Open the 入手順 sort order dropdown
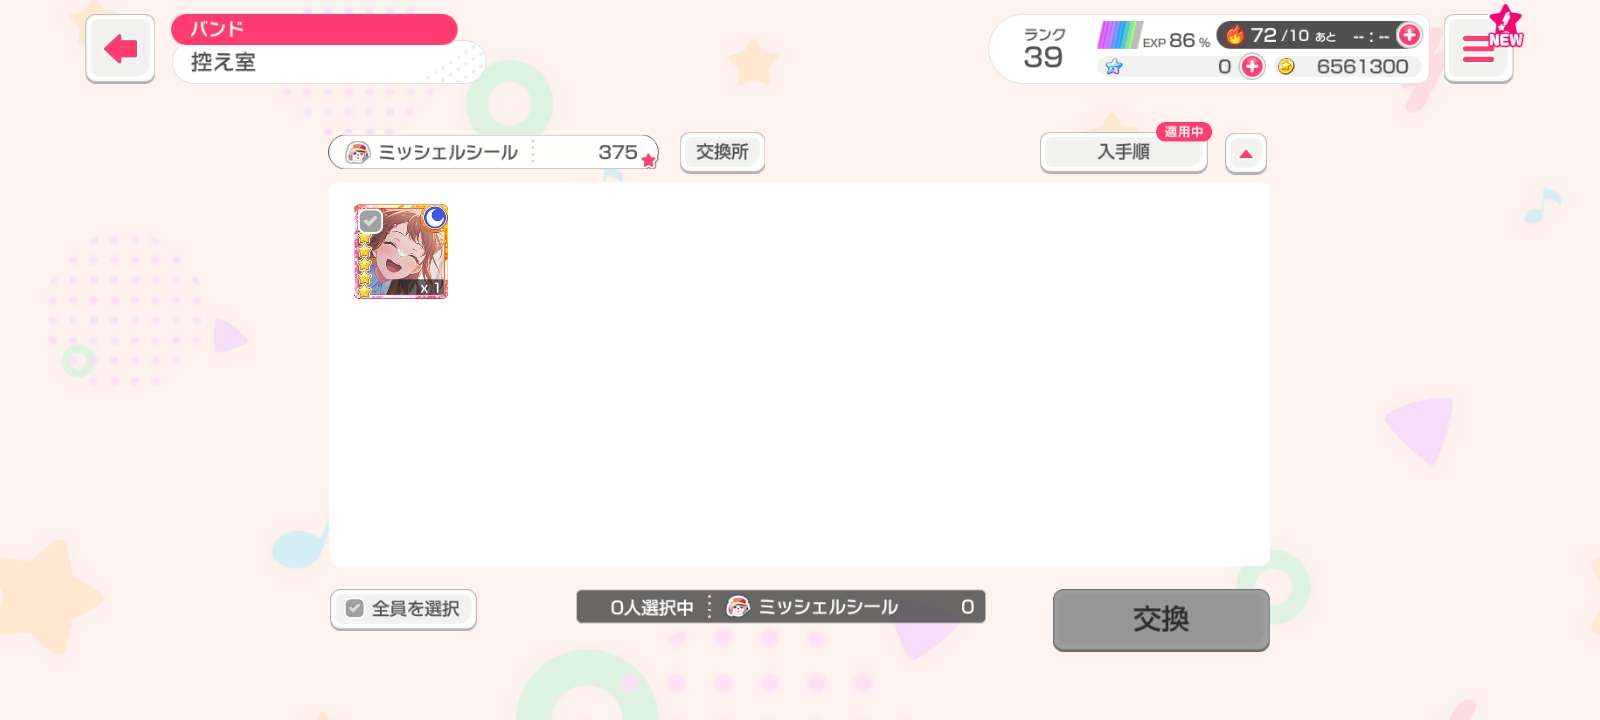Viewport: 1600px width, 720px height. [x=1123, y=152]
